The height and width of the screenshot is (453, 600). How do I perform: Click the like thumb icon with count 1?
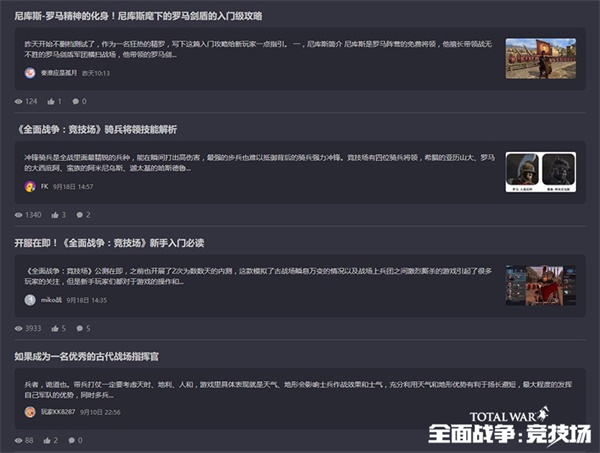click(51, 101)
